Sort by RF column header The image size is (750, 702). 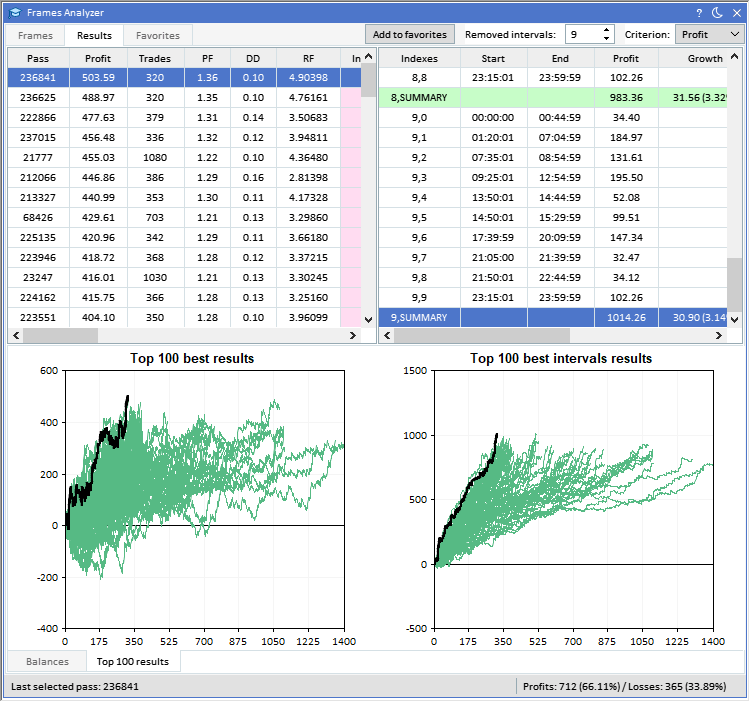point(309,58)
